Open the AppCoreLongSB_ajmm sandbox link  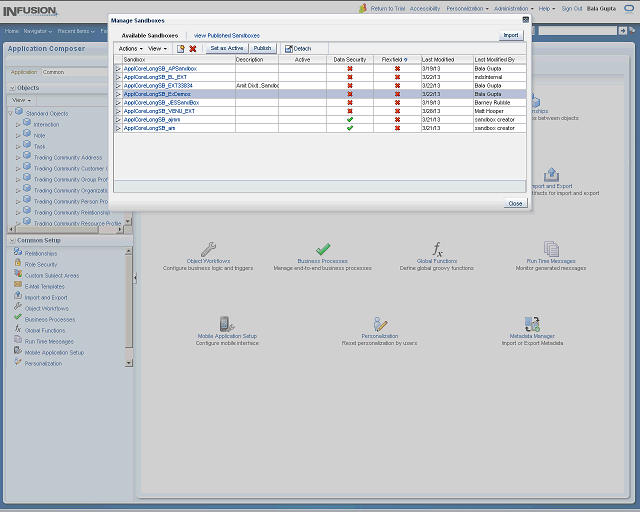153,119
